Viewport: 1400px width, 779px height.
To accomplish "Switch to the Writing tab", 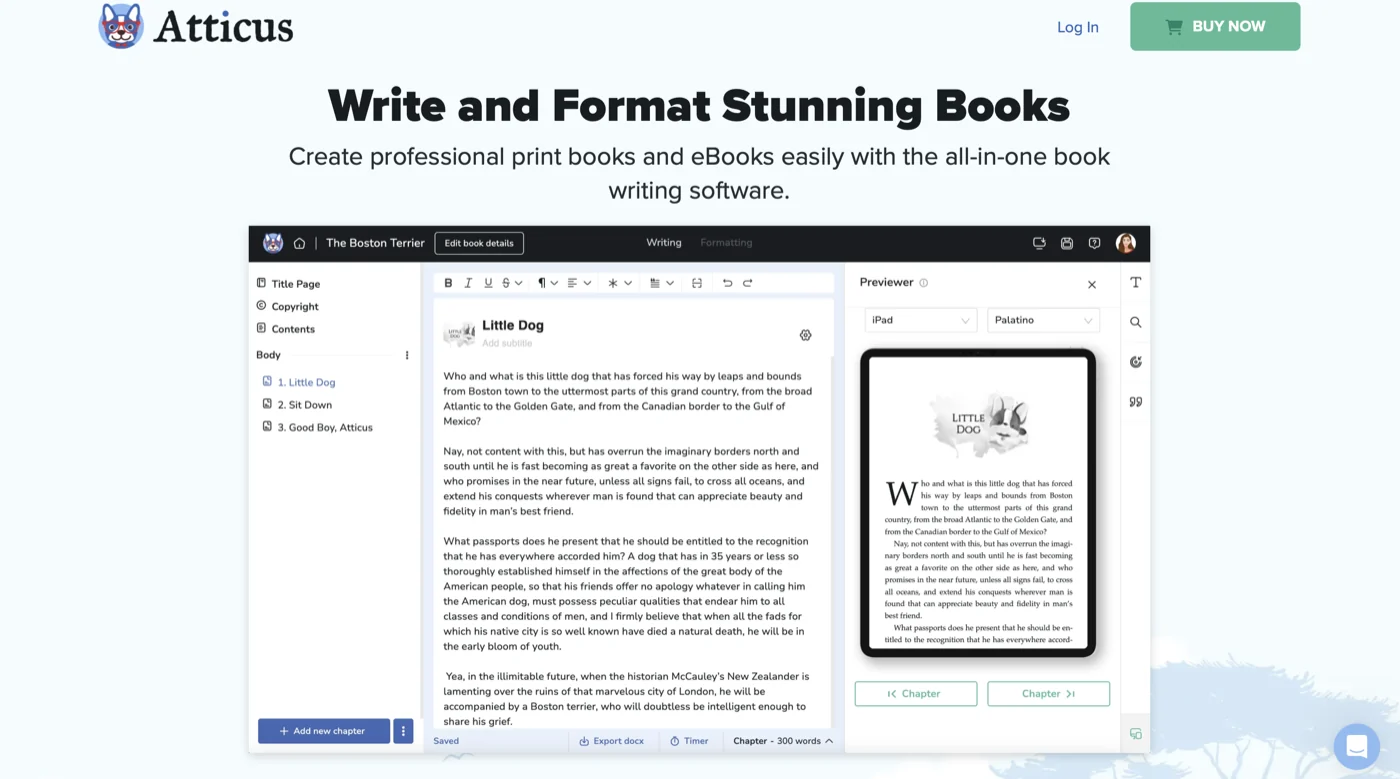I will point(664,243).
